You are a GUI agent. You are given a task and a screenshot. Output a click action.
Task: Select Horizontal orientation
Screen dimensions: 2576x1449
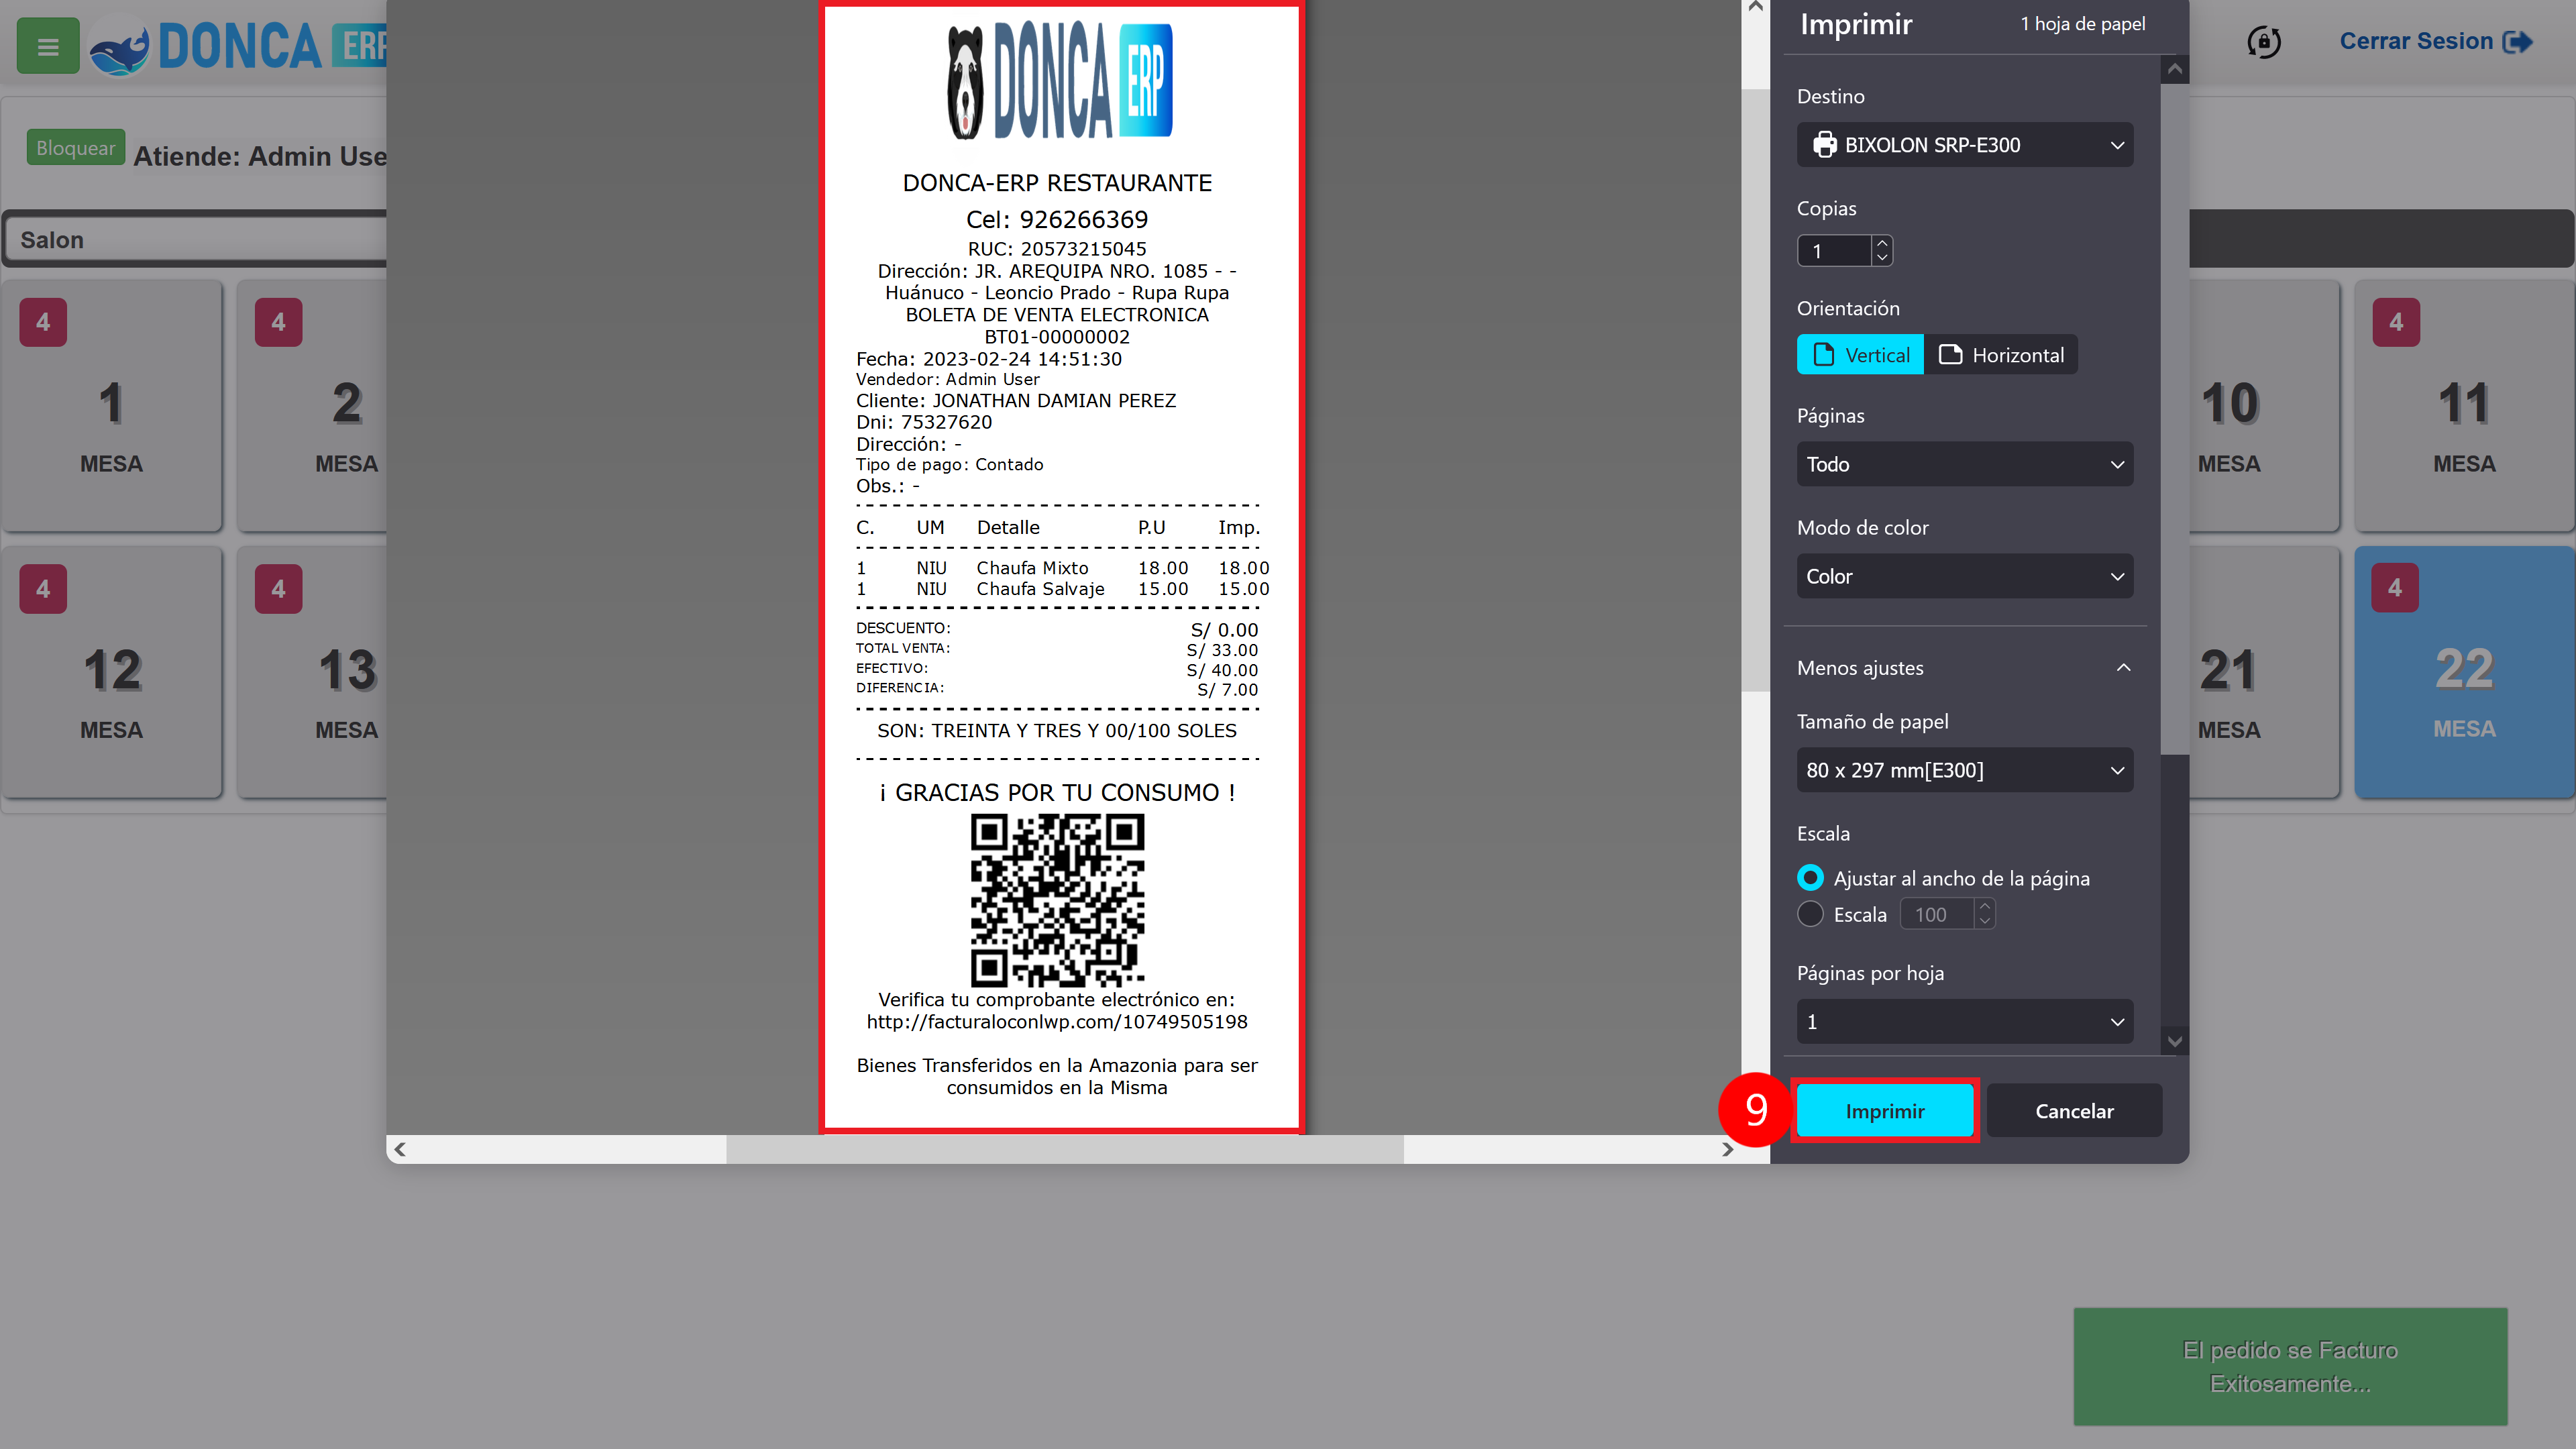[2001, 355]
